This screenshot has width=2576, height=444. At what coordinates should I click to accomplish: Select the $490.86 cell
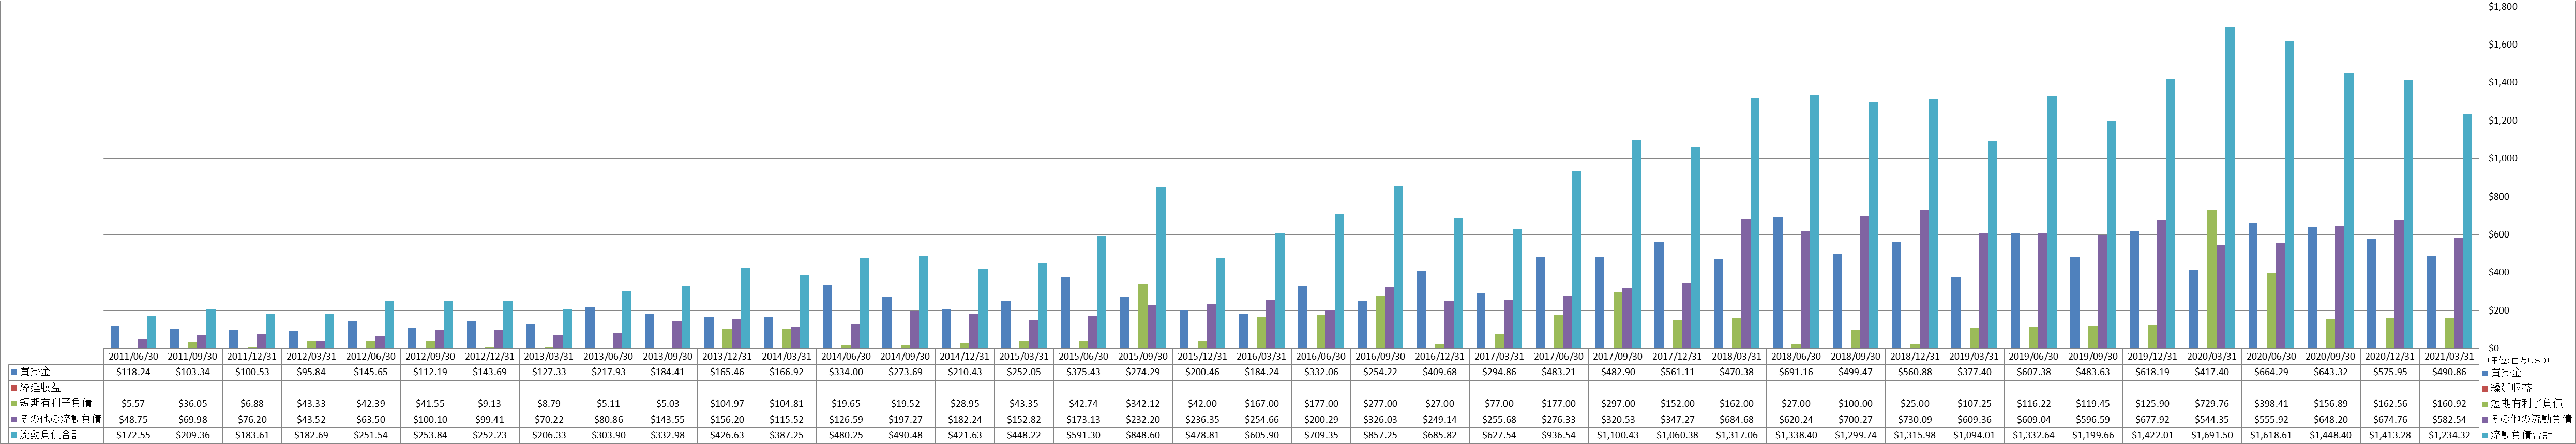click(x=2450, y=372)
